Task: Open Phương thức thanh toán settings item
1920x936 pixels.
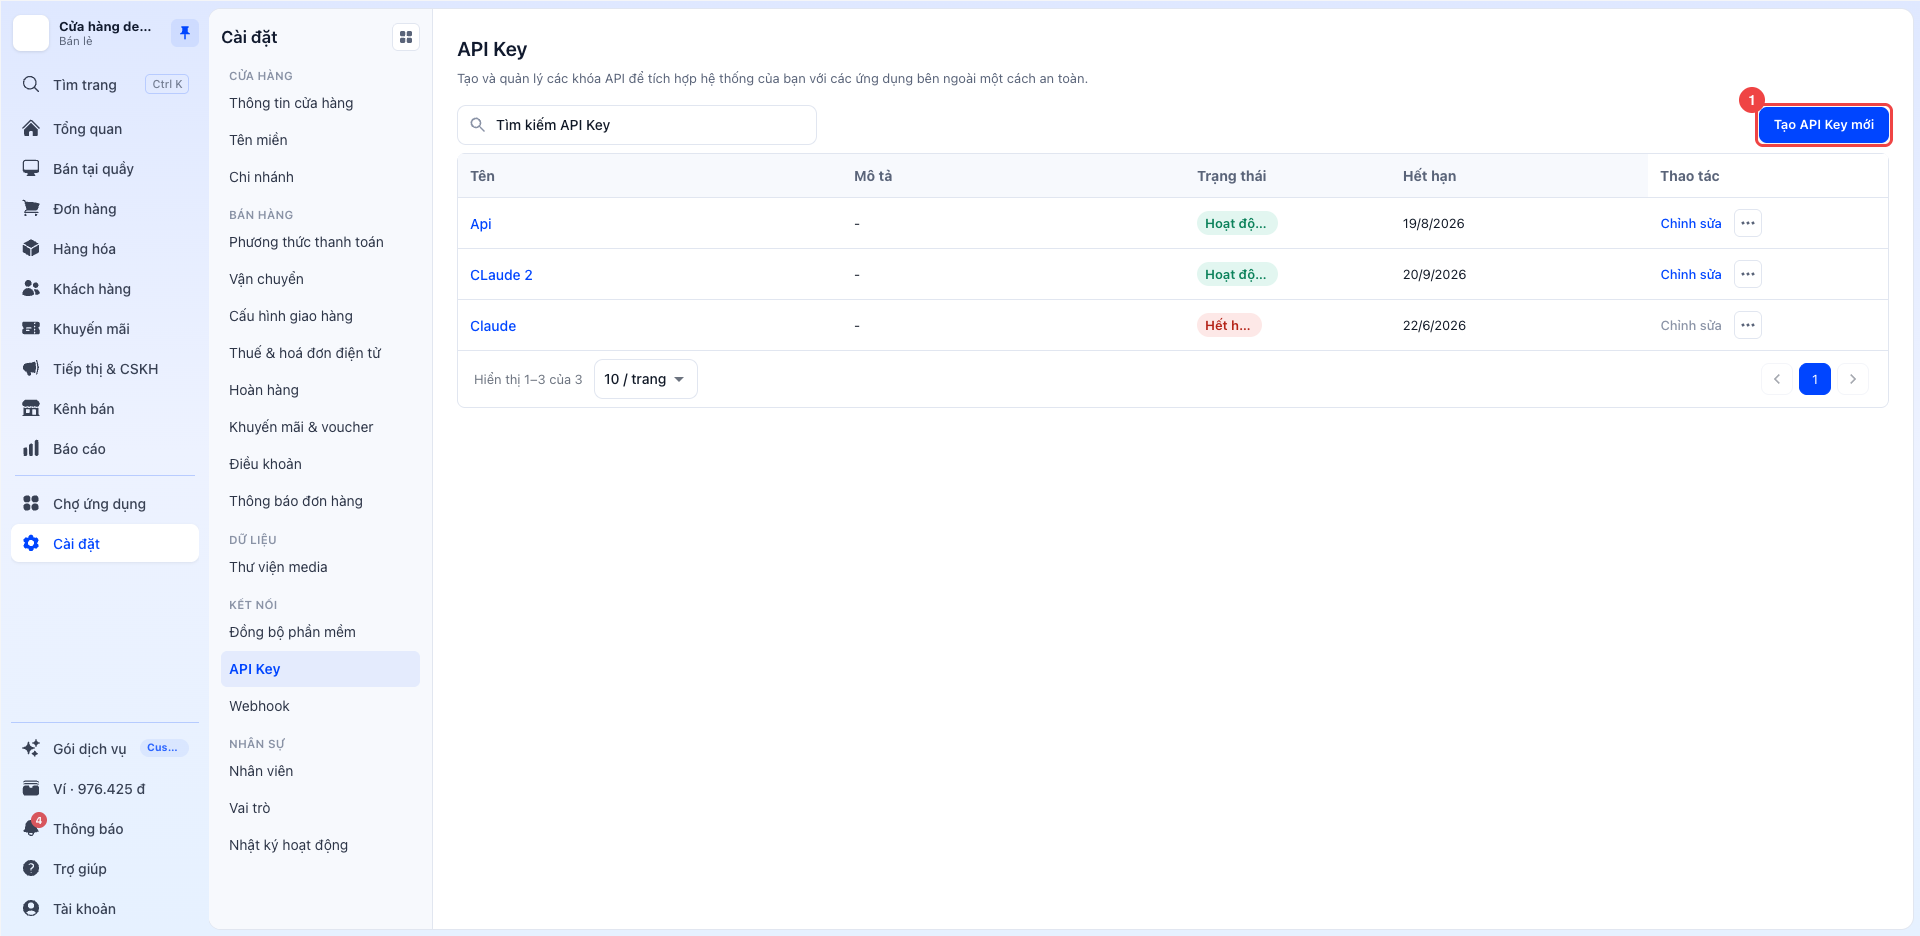Action: (320, 242)
